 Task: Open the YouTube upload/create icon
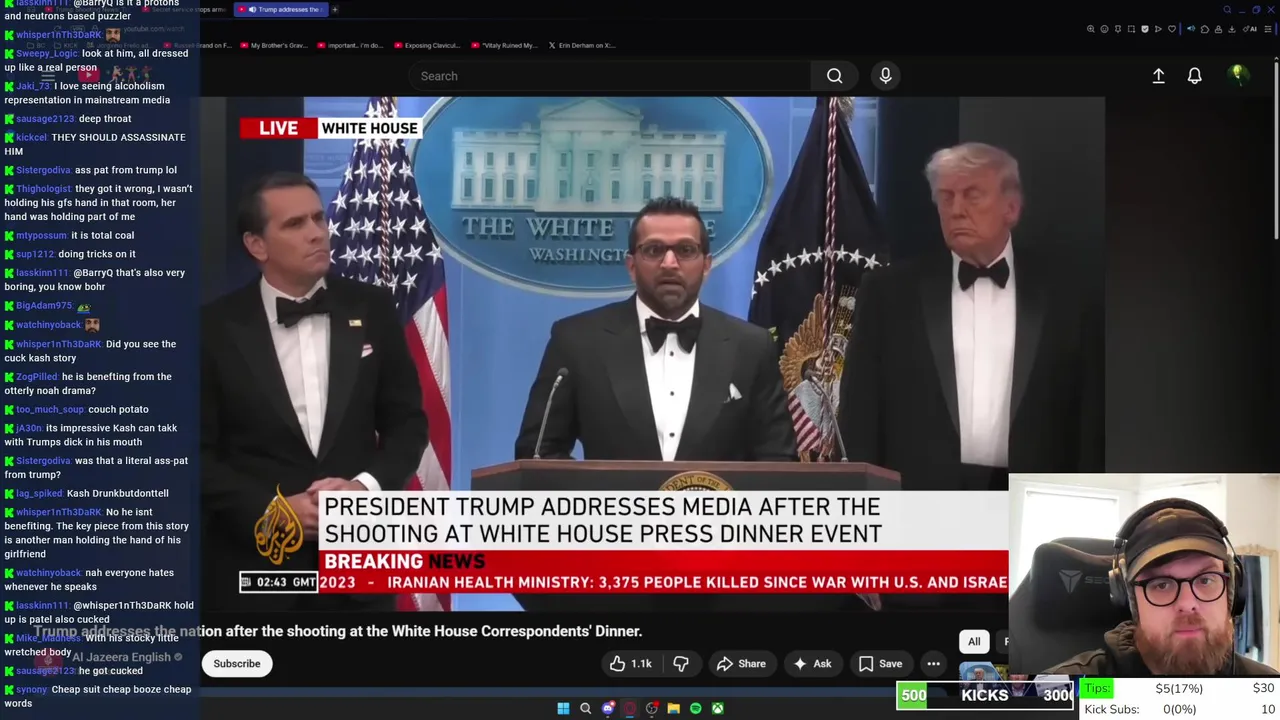1158,76
